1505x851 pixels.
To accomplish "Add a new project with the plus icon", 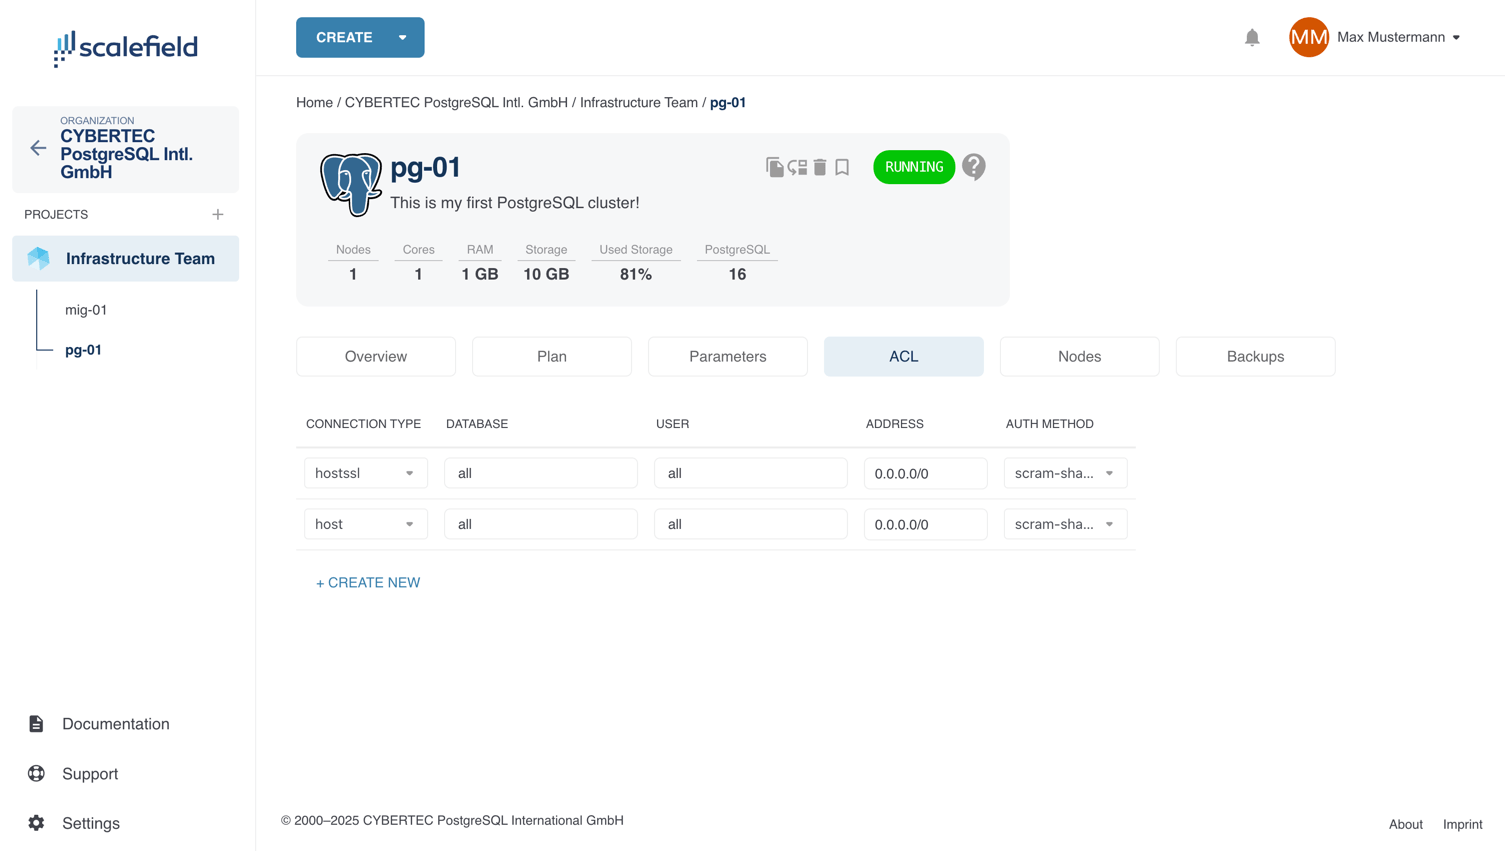I will pos(218,215).
